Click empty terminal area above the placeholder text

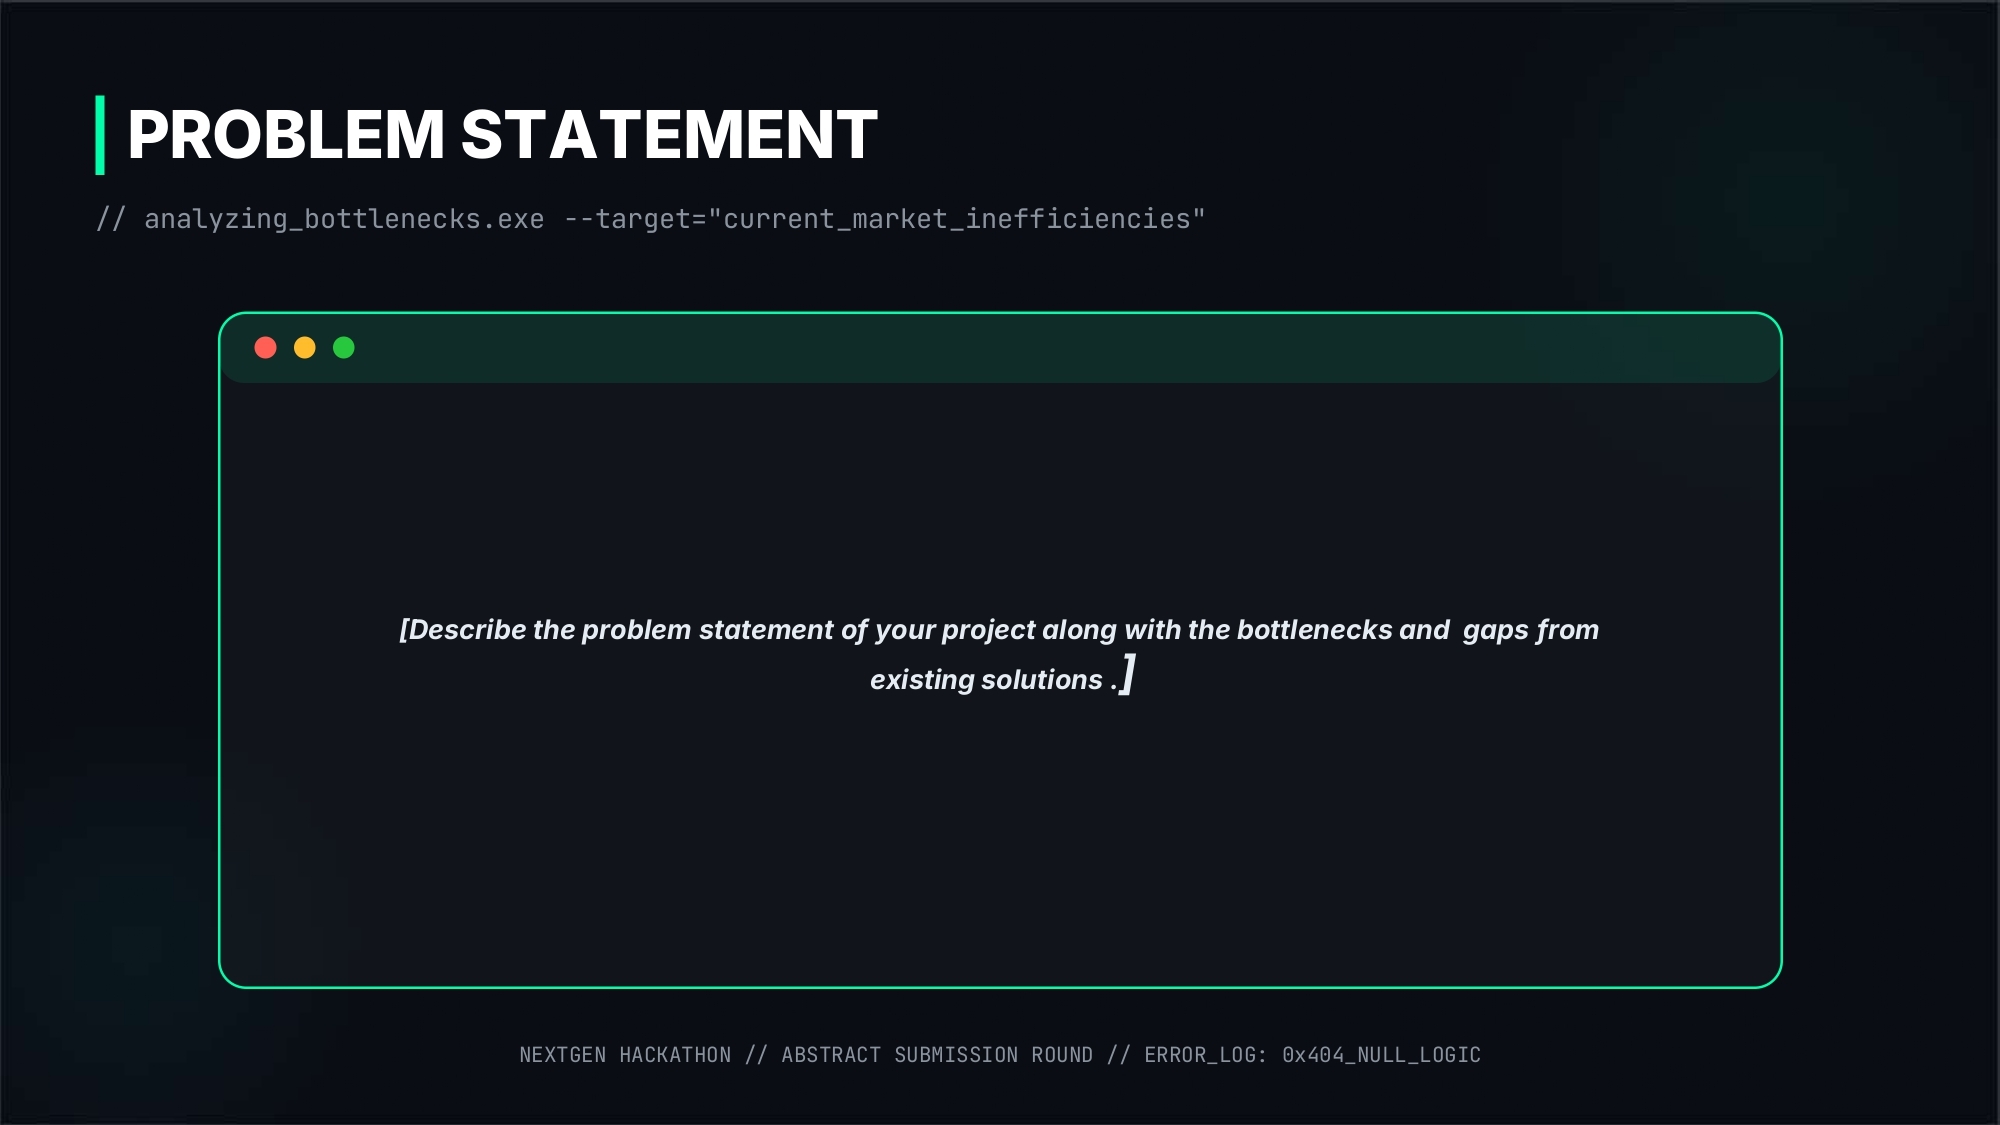coord(1000,497)
